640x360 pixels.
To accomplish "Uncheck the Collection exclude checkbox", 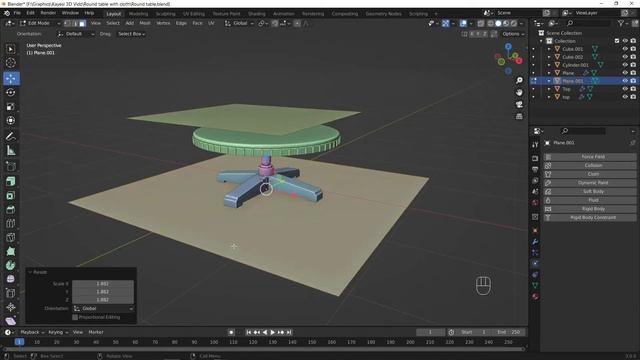I will pyautogui.click(x=617, y=41).
